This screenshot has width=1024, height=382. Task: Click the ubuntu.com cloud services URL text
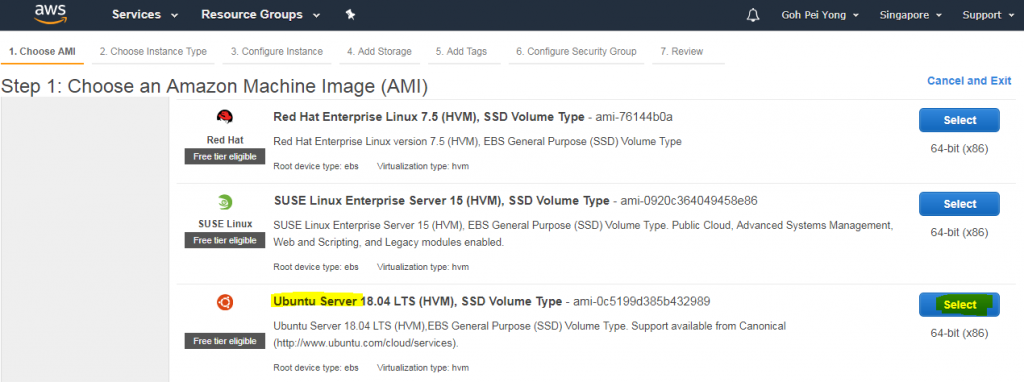point(366,343)
